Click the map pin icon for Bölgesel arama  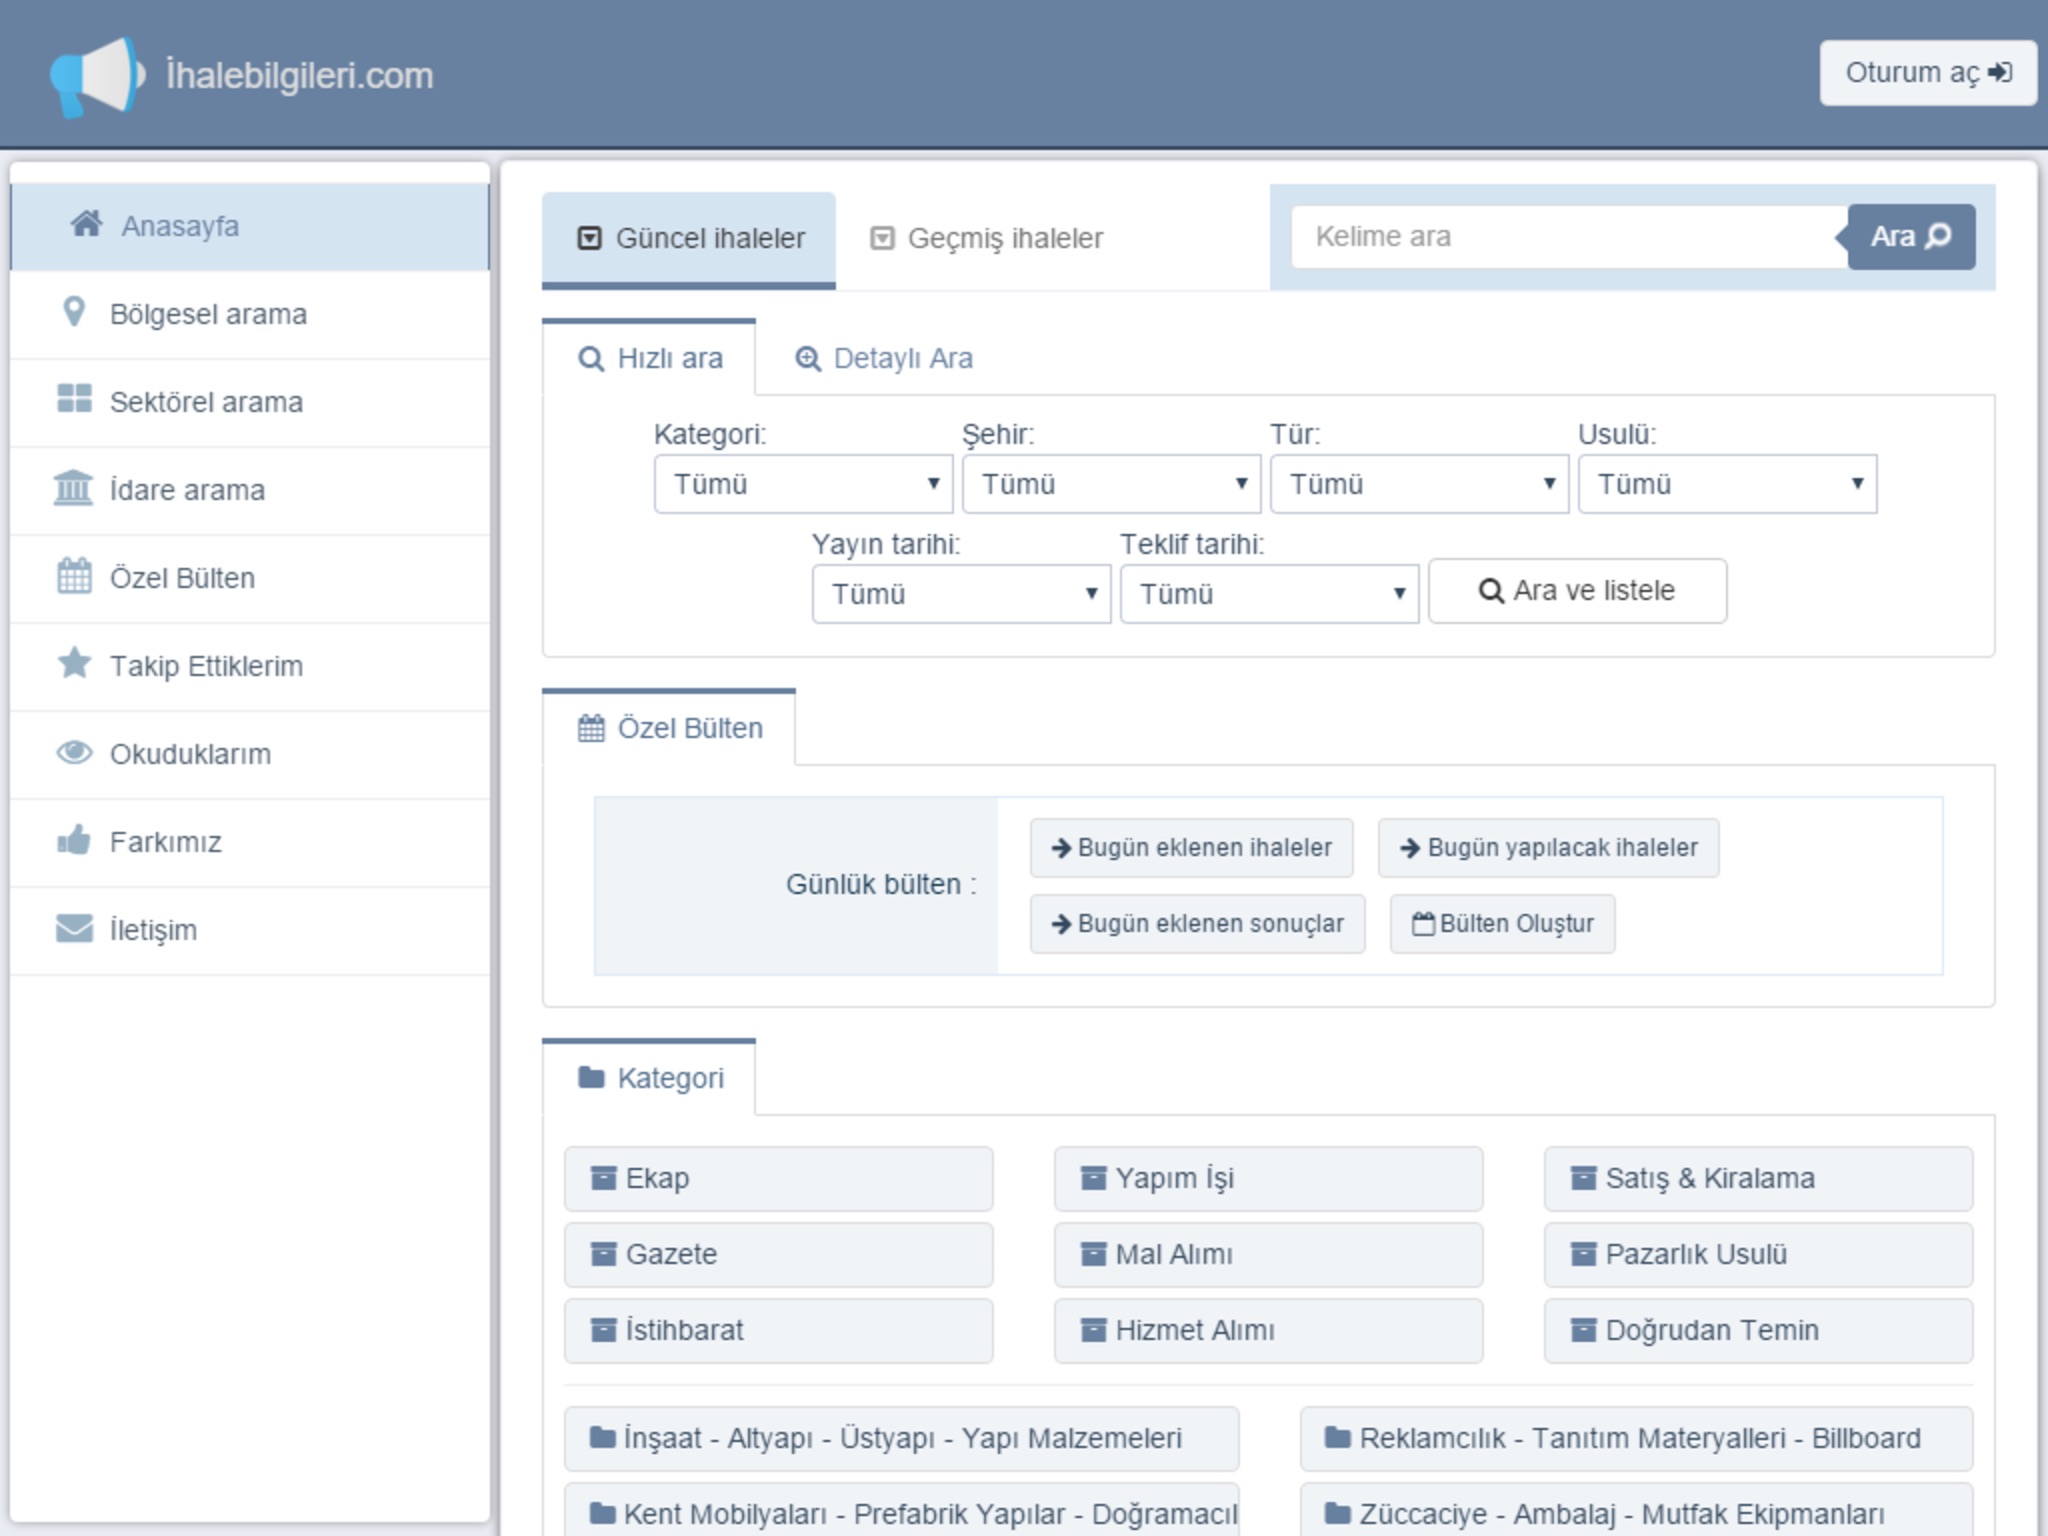pyautogui.click(x=73, y=312)
